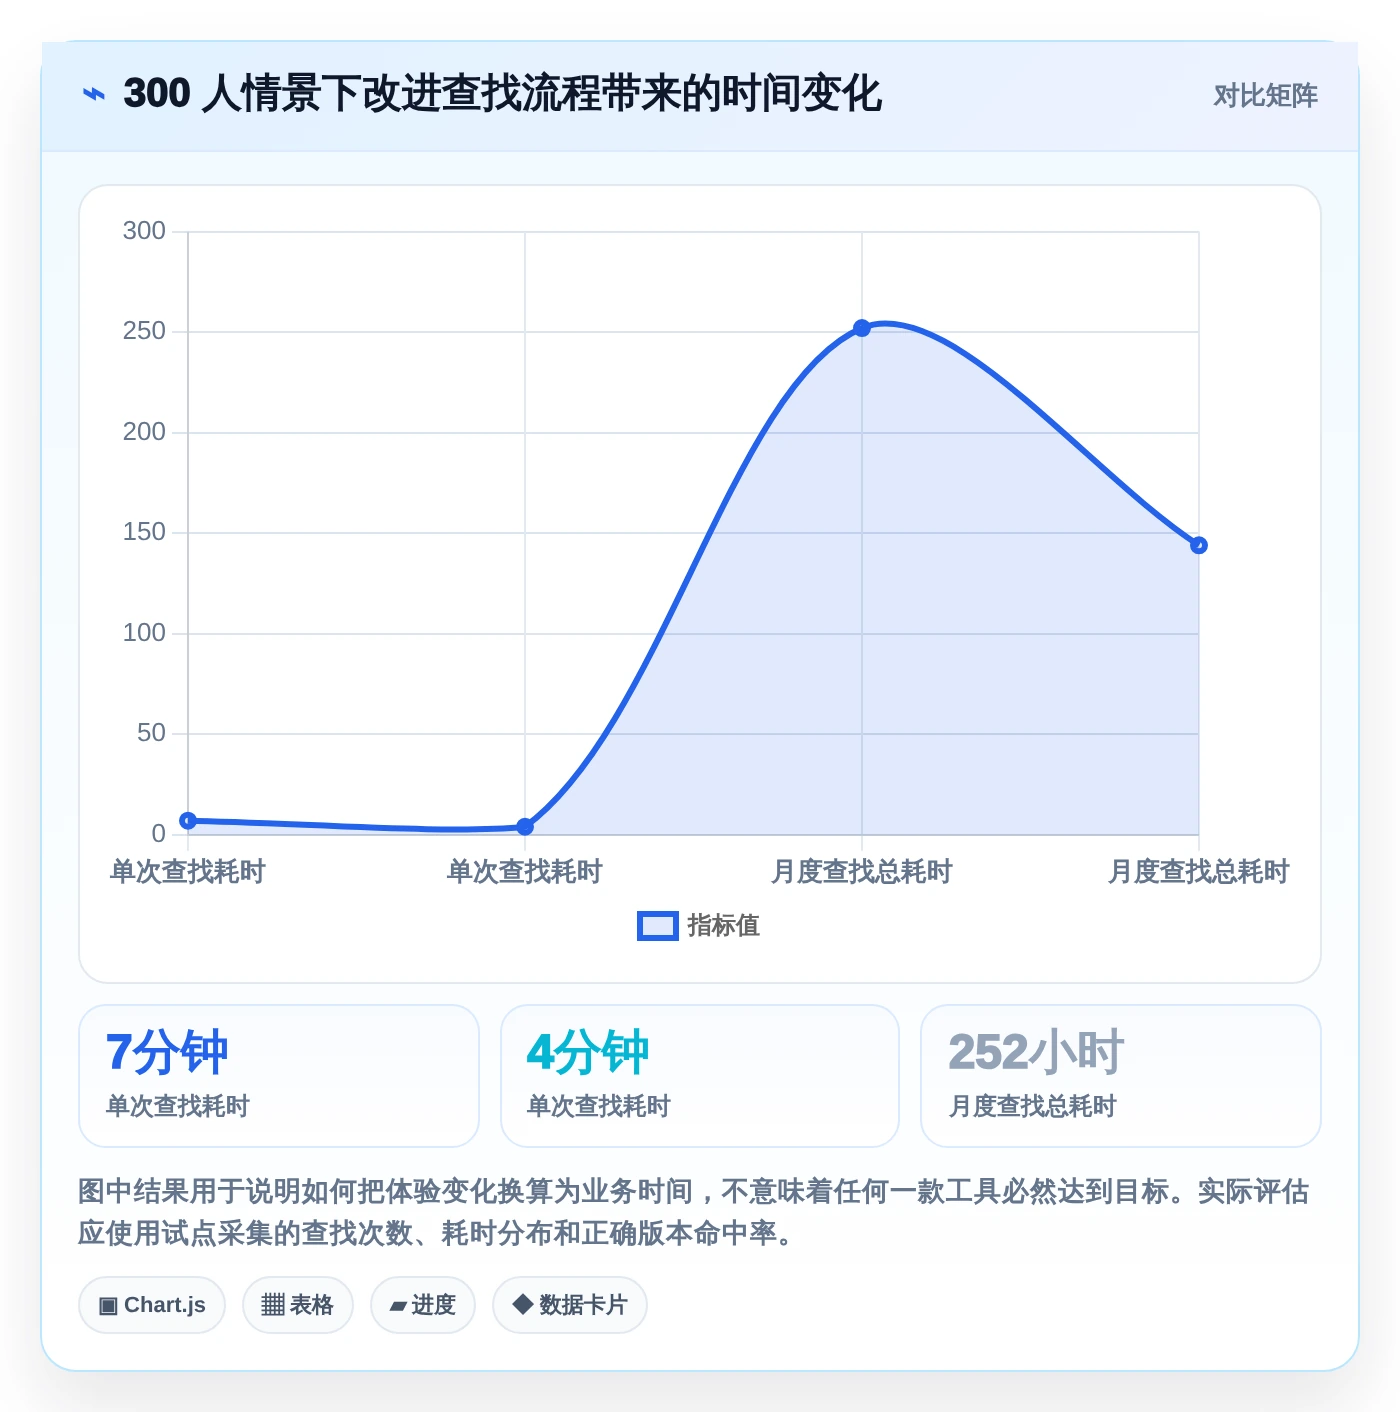
Task: Click 单次查找耗时 caption under 4分钟
Action: pos(599,1106)
